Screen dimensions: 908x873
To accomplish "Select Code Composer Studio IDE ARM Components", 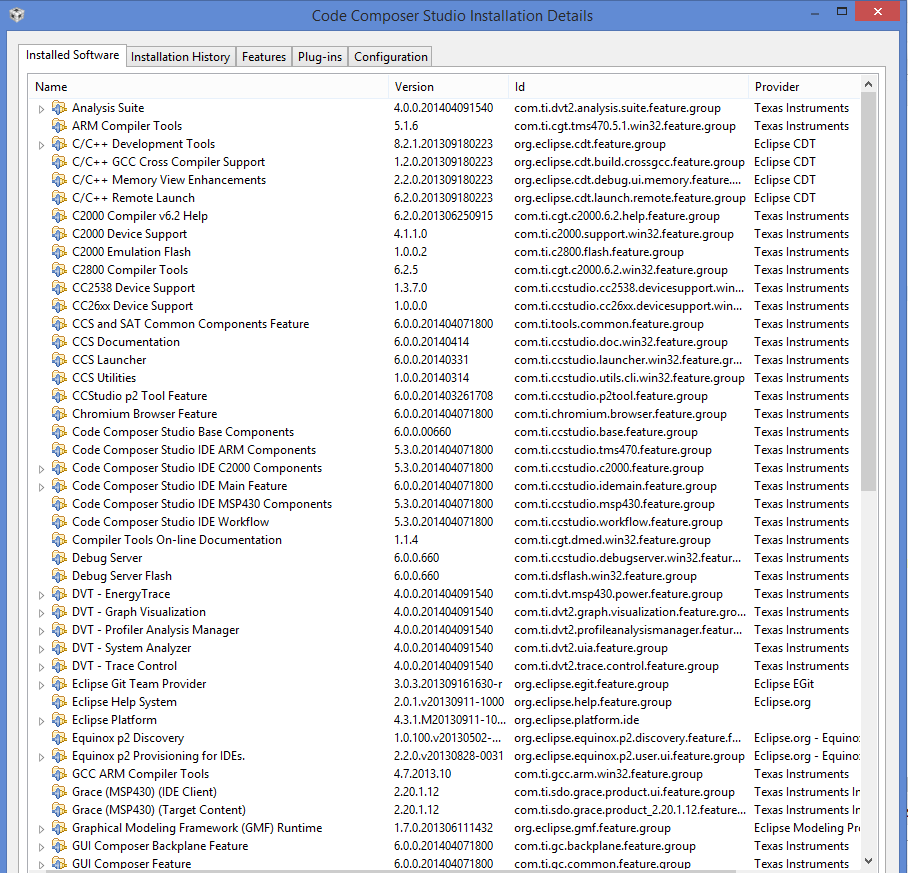I will click(445, 450).
